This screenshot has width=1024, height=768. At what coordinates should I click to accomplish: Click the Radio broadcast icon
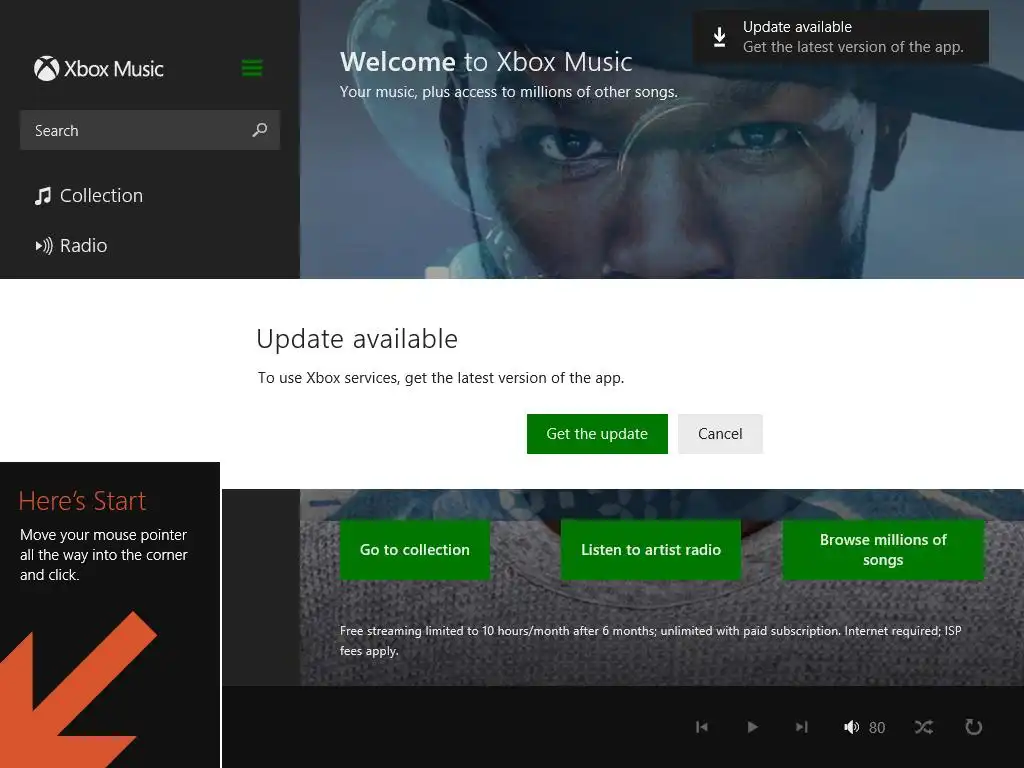coord(44,246)
